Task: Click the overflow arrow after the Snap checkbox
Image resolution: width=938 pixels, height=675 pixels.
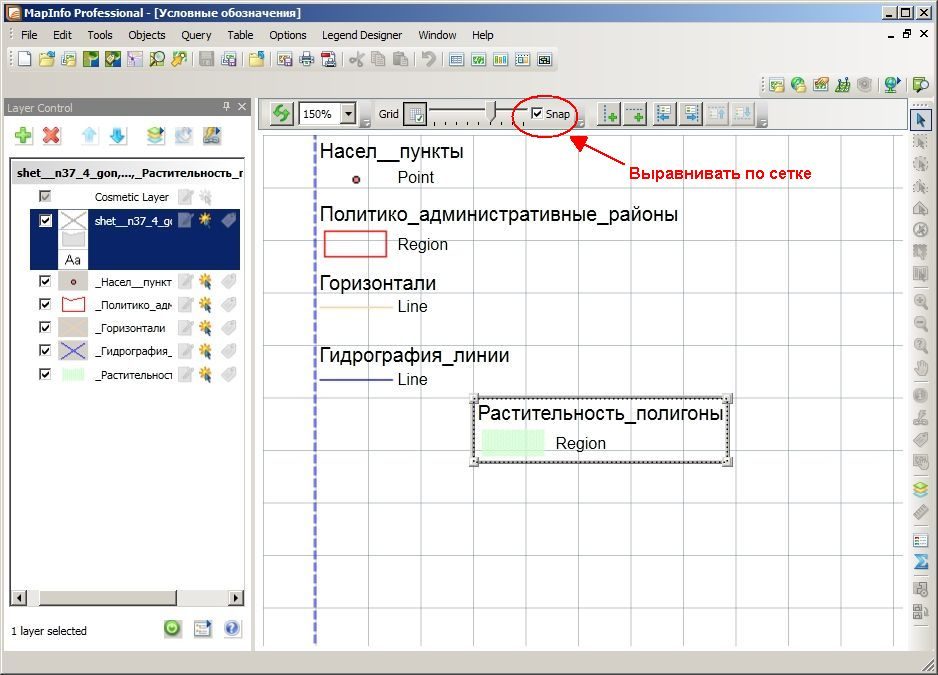Action: [x=580, y=122]
